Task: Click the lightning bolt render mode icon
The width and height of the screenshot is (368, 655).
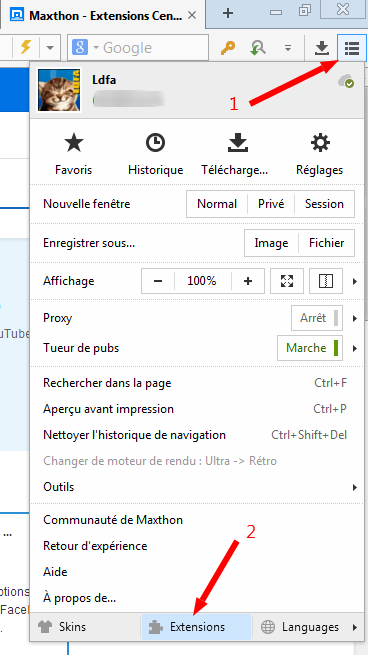Action: coord(26,47)
